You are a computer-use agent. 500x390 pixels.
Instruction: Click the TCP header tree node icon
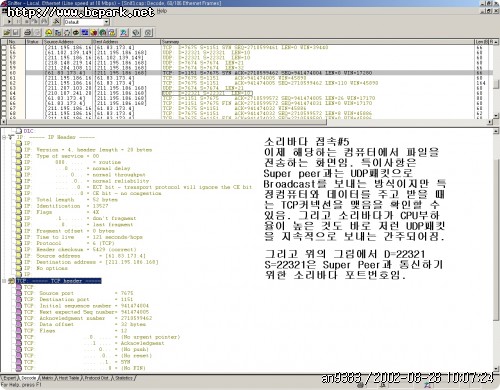click(x=12, y=281)
